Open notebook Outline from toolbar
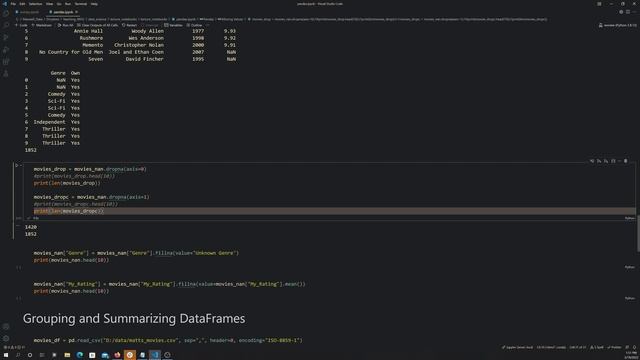 194,25
